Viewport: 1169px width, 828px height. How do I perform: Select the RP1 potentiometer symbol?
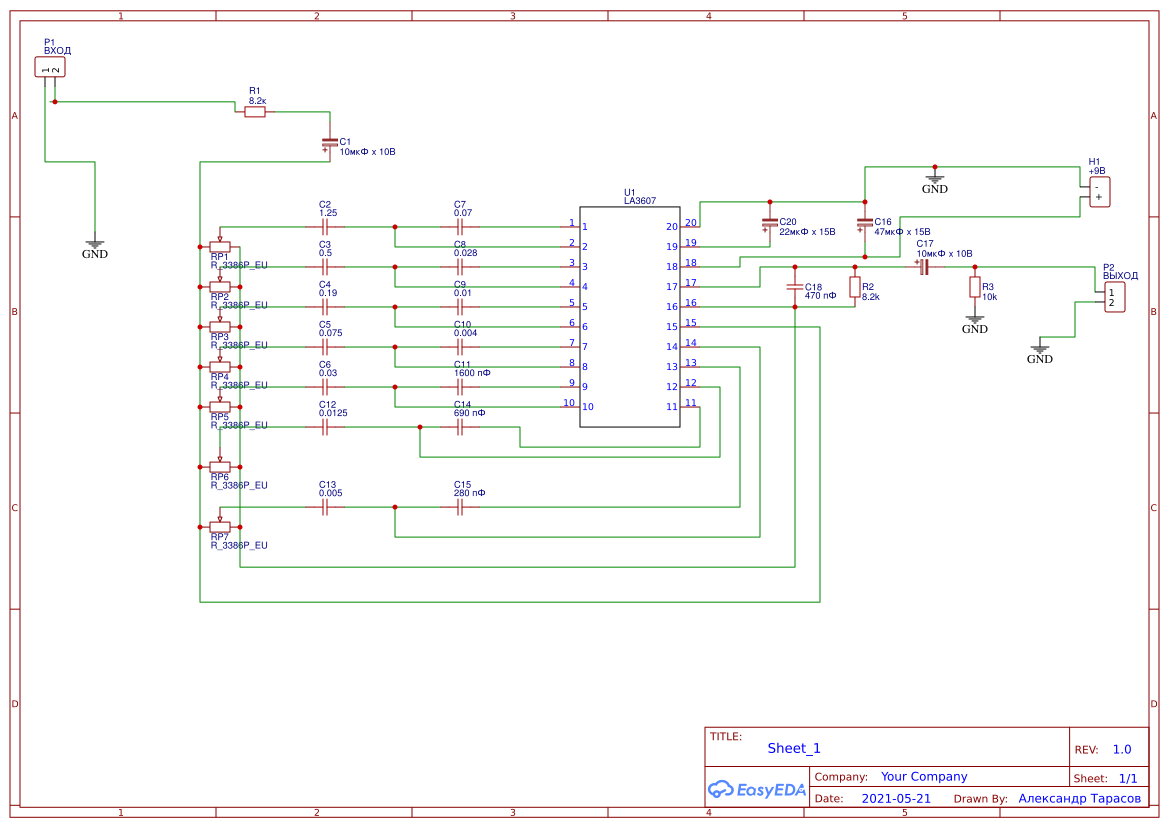[220, 245]
